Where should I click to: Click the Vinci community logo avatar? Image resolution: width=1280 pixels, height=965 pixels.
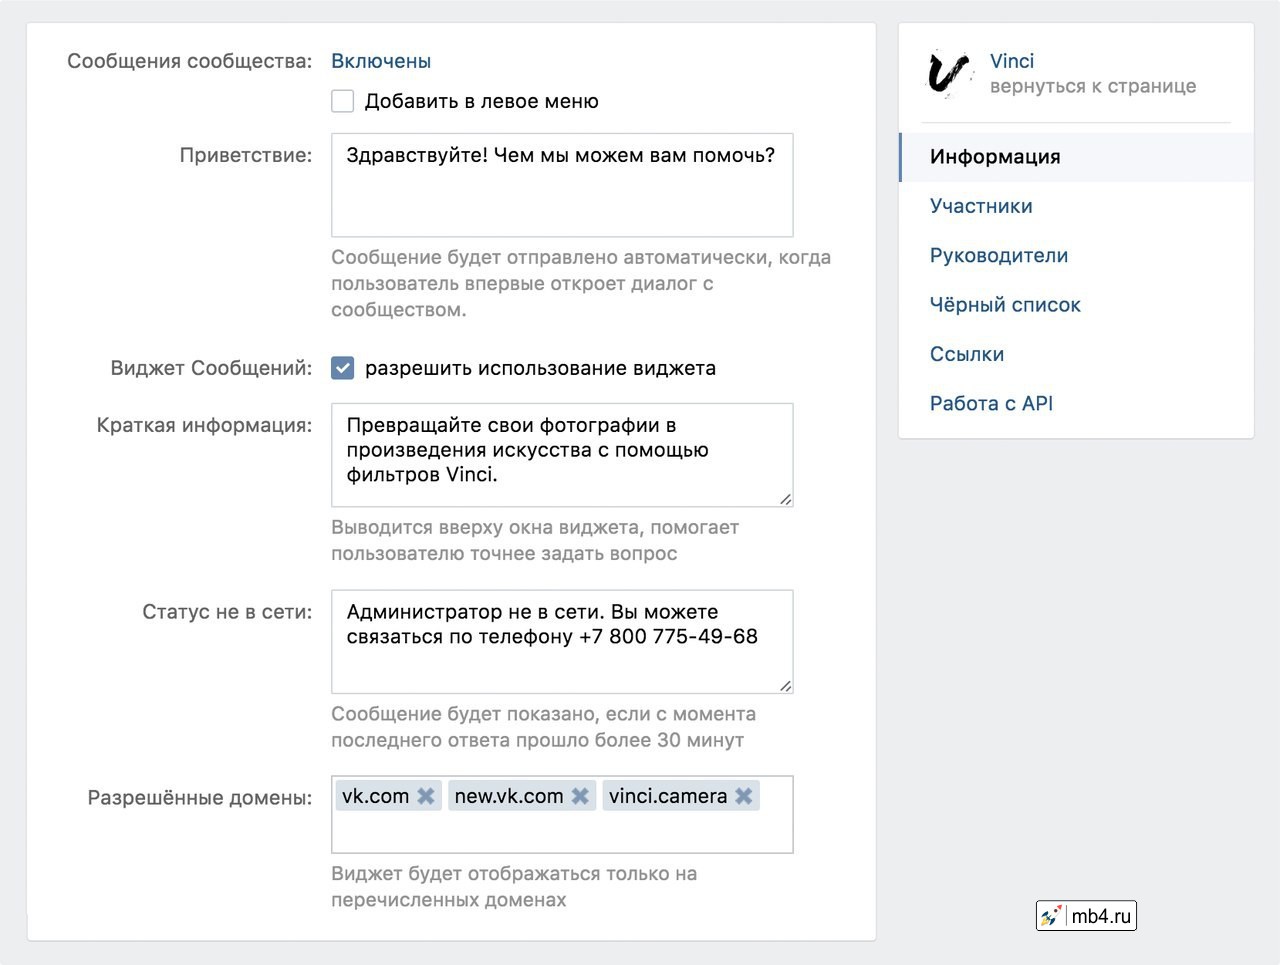(x=949, y=74)
